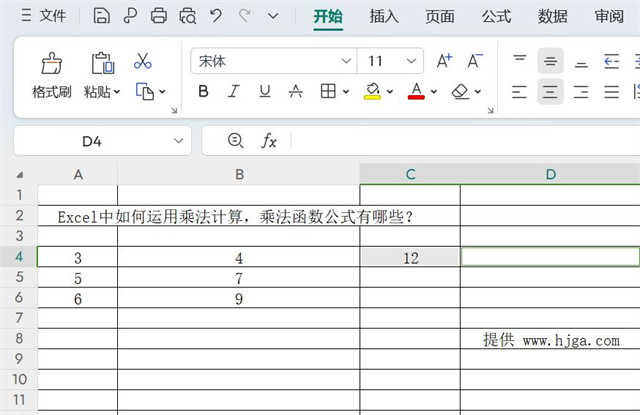Switch to the 开始 tab
Screen dimensions: 640x415
(328, 17)
